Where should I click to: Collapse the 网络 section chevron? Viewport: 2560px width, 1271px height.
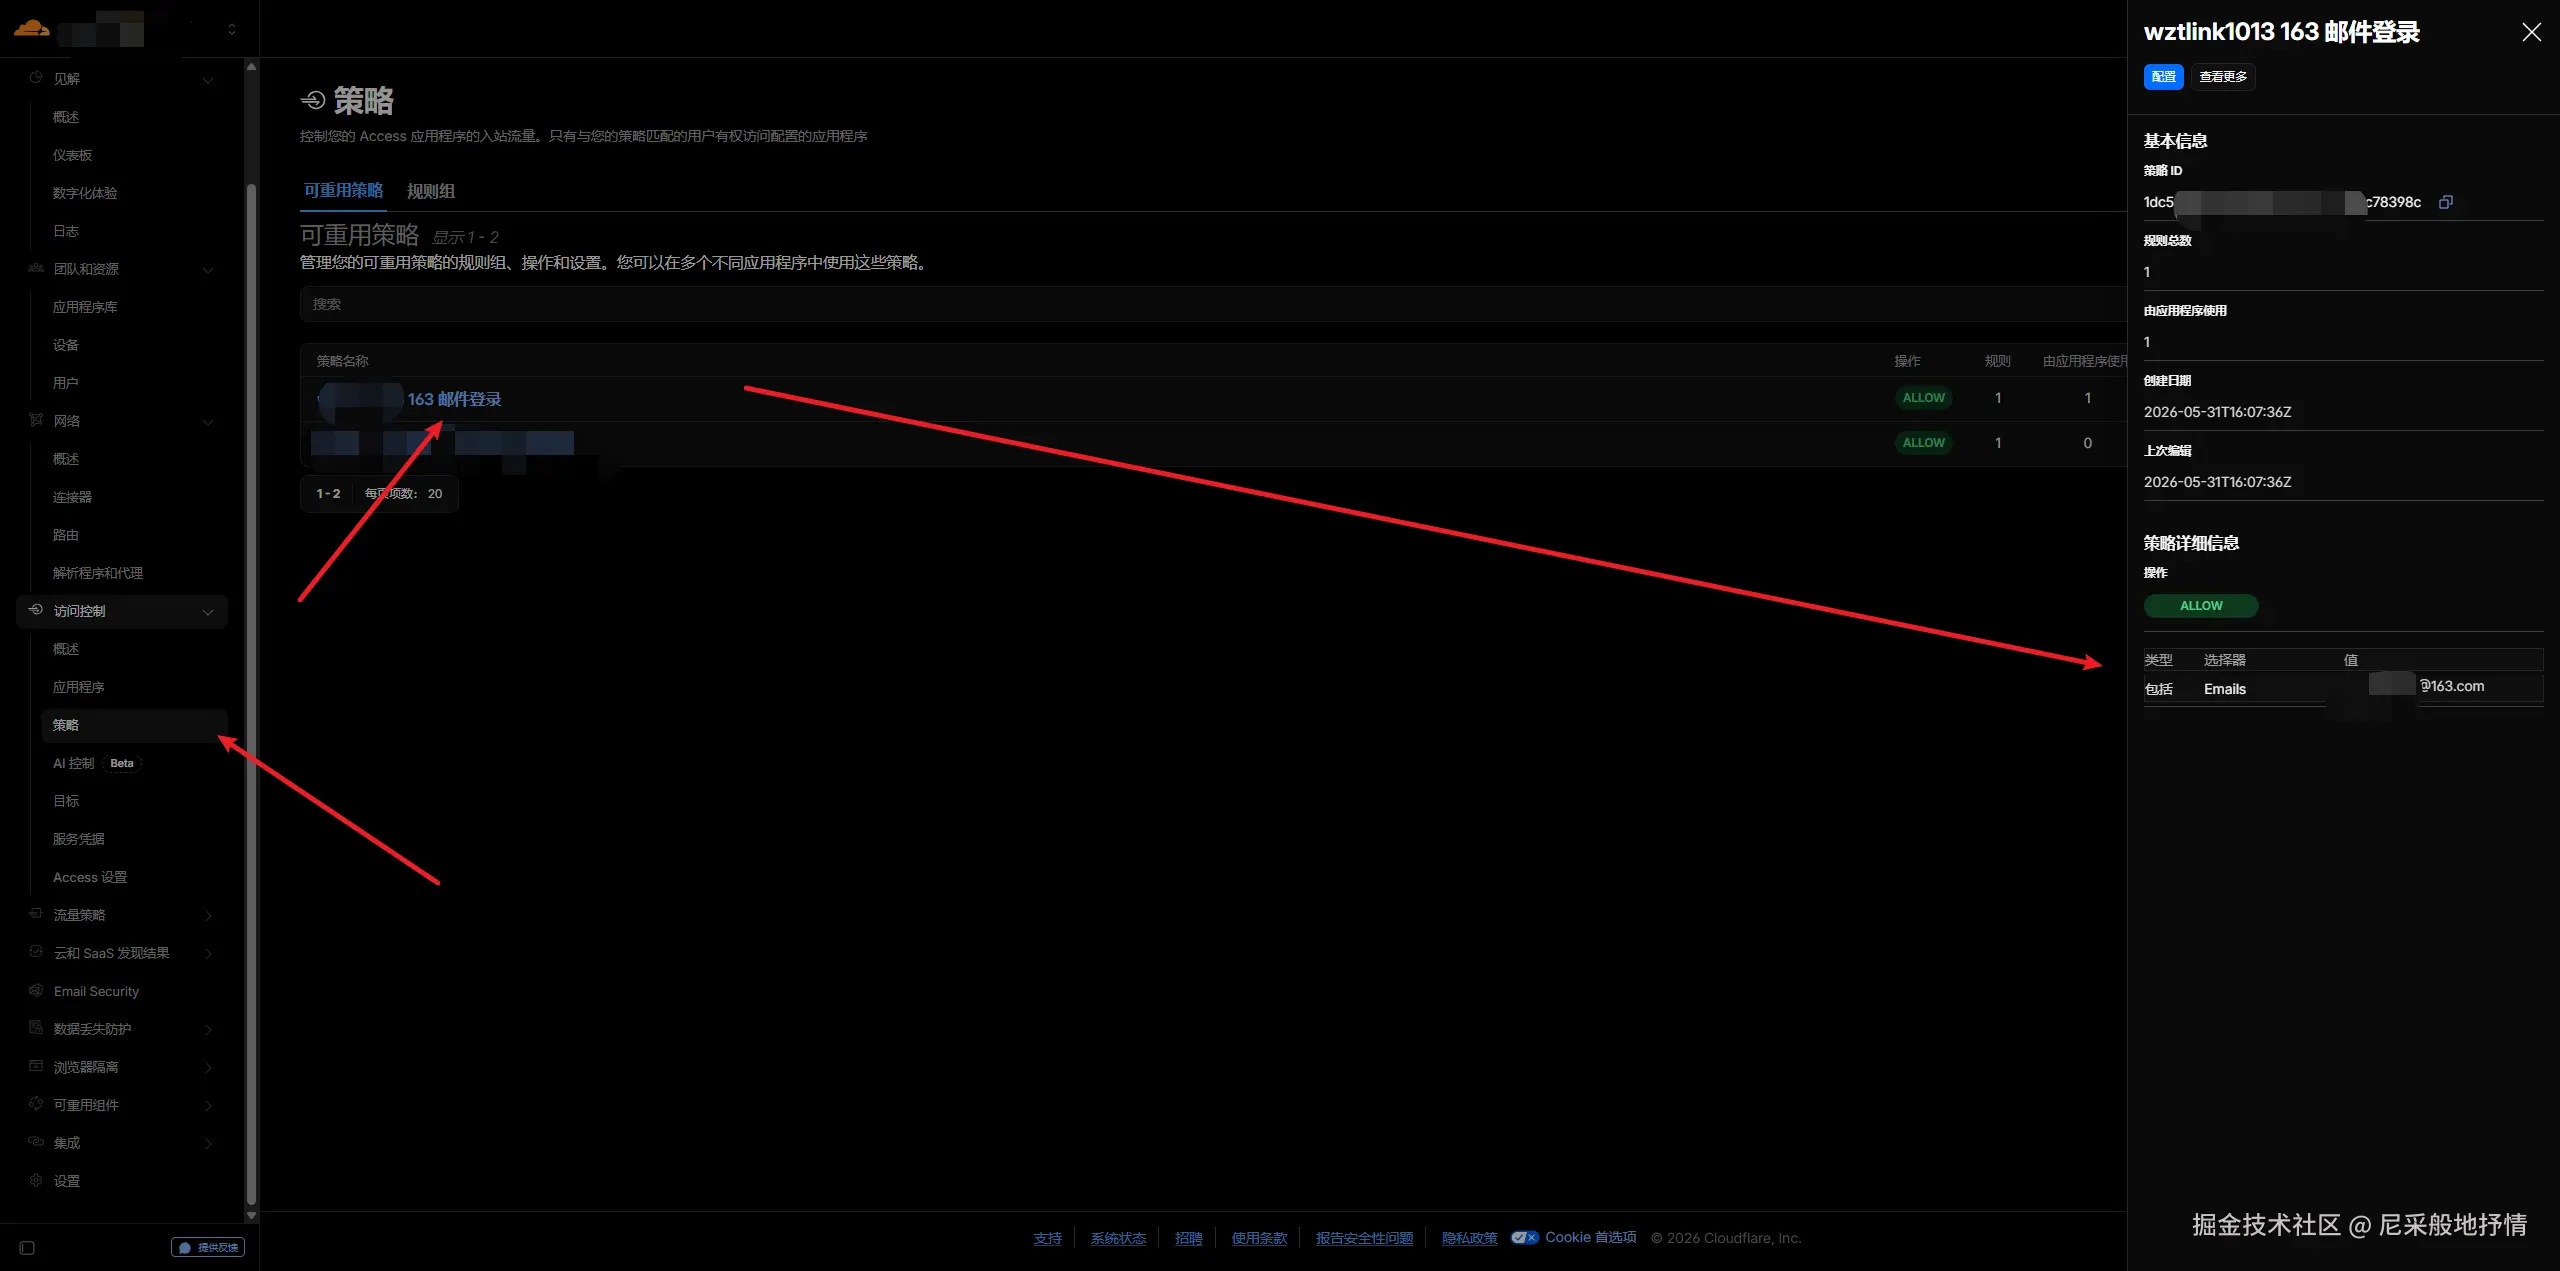pos(208,421)
